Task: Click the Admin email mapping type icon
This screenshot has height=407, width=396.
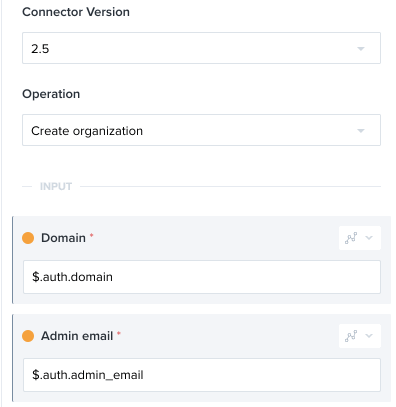Action: click(351, 336)
